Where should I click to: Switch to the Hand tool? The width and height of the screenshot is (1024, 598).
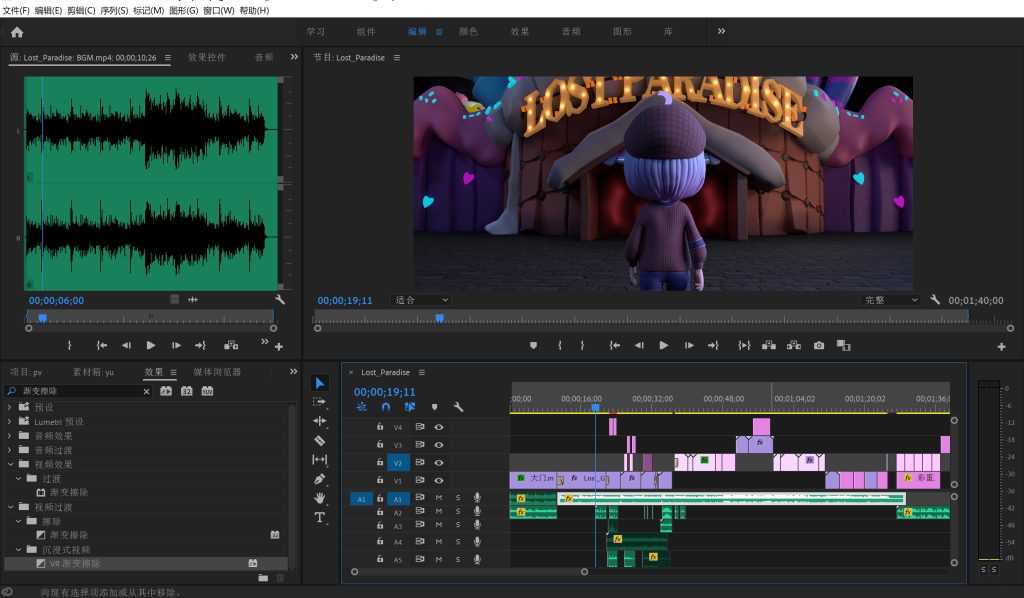point(319,498)
